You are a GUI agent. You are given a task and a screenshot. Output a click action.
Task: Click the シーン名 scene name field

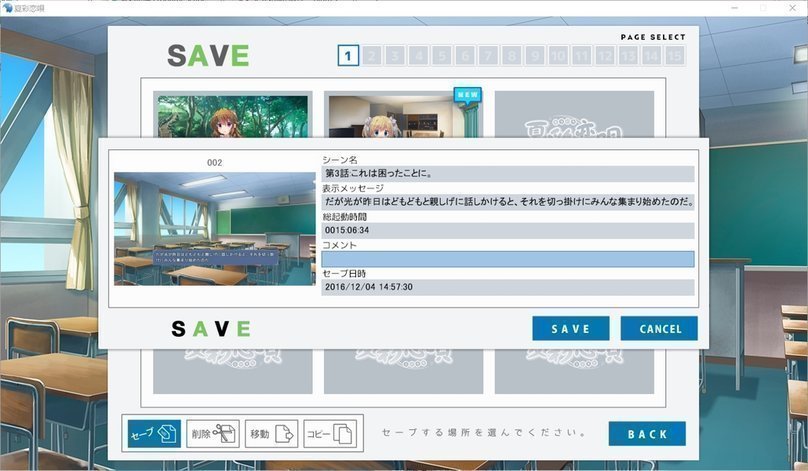tap(508, 174)
